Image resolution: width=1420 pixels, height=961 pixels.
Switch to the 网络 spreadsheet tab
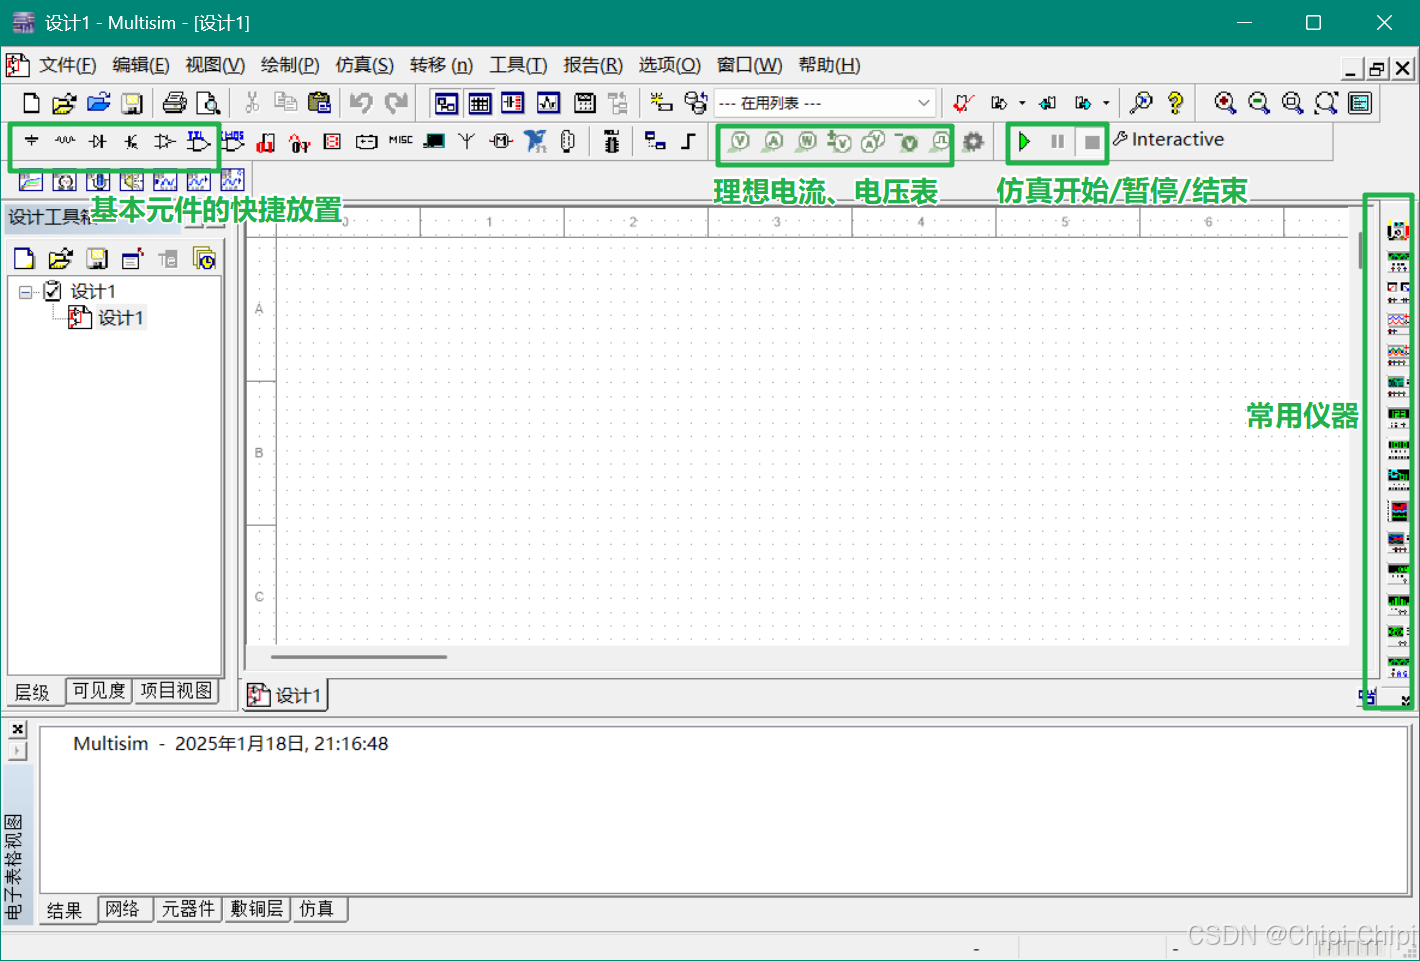(x=122, y=909)
